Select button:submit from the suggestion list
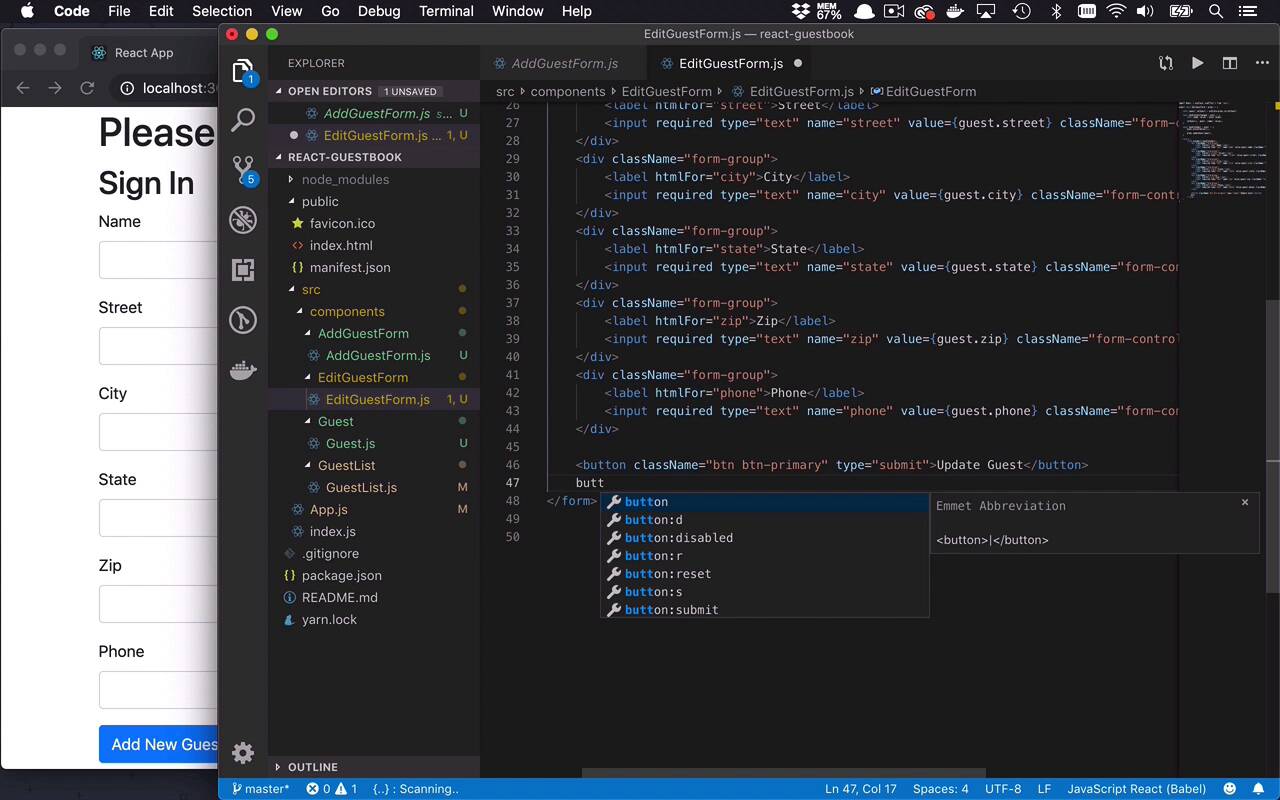1280x800 pixels. [x=671, y=610]
